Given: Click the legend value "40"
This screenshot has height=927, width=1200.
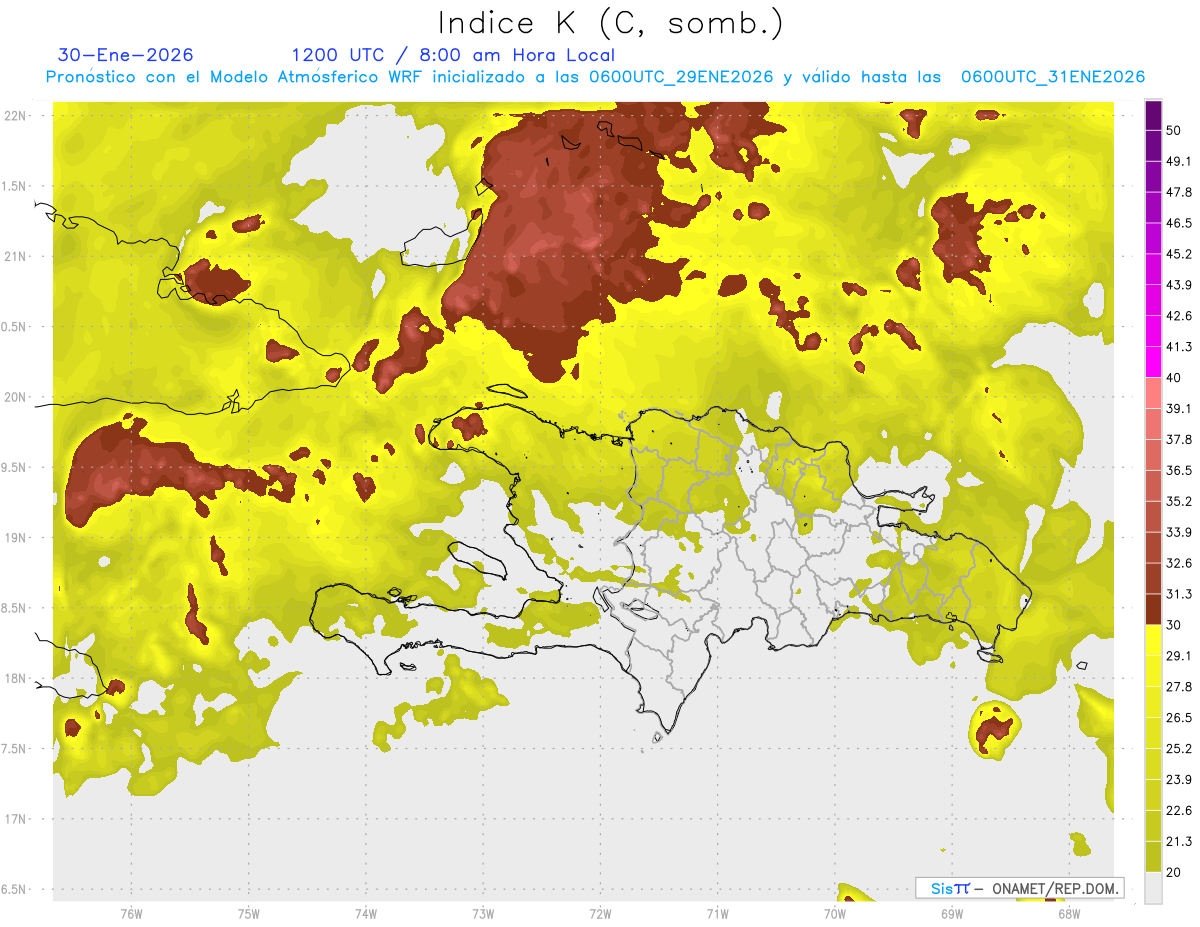Looking at the screenshot, I should 1175,378.
